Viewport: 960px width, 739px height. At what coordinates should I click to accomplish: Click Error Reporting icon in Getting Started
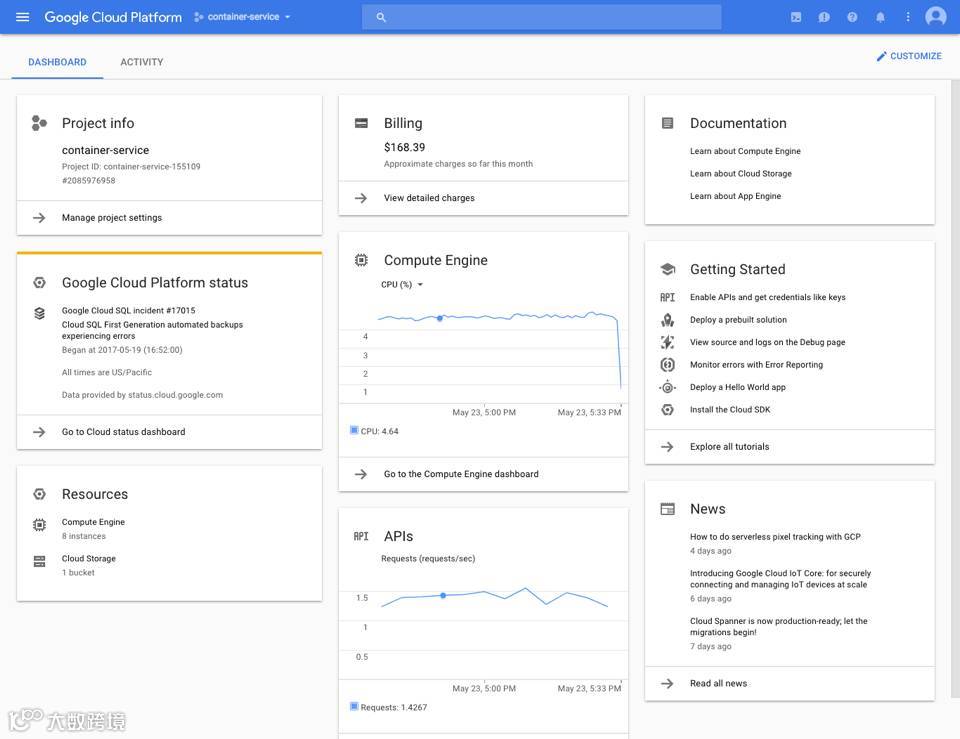pyautogui.click(x=667, y=365)
